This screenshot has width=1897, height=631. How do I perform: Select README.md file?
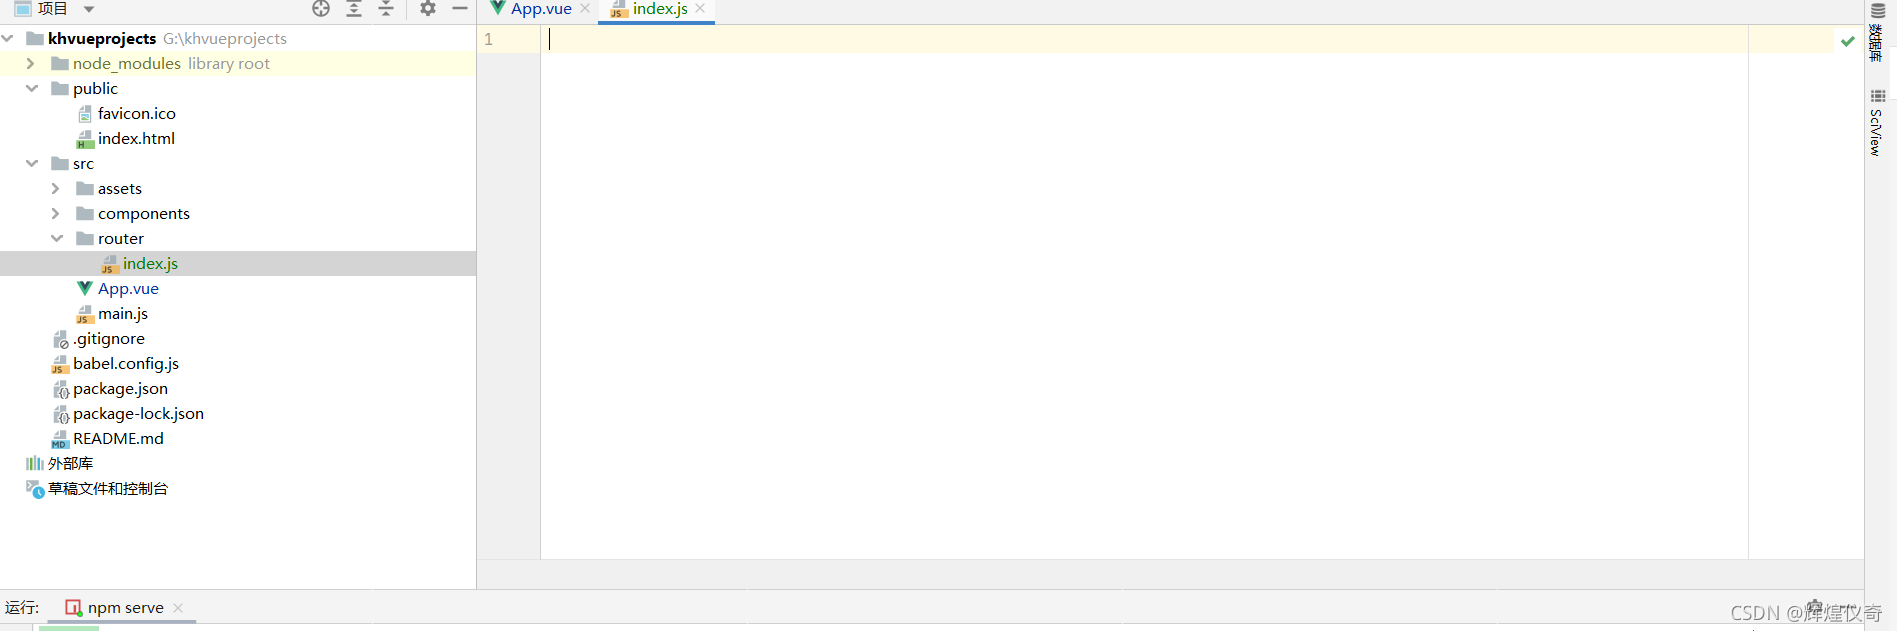118,438
